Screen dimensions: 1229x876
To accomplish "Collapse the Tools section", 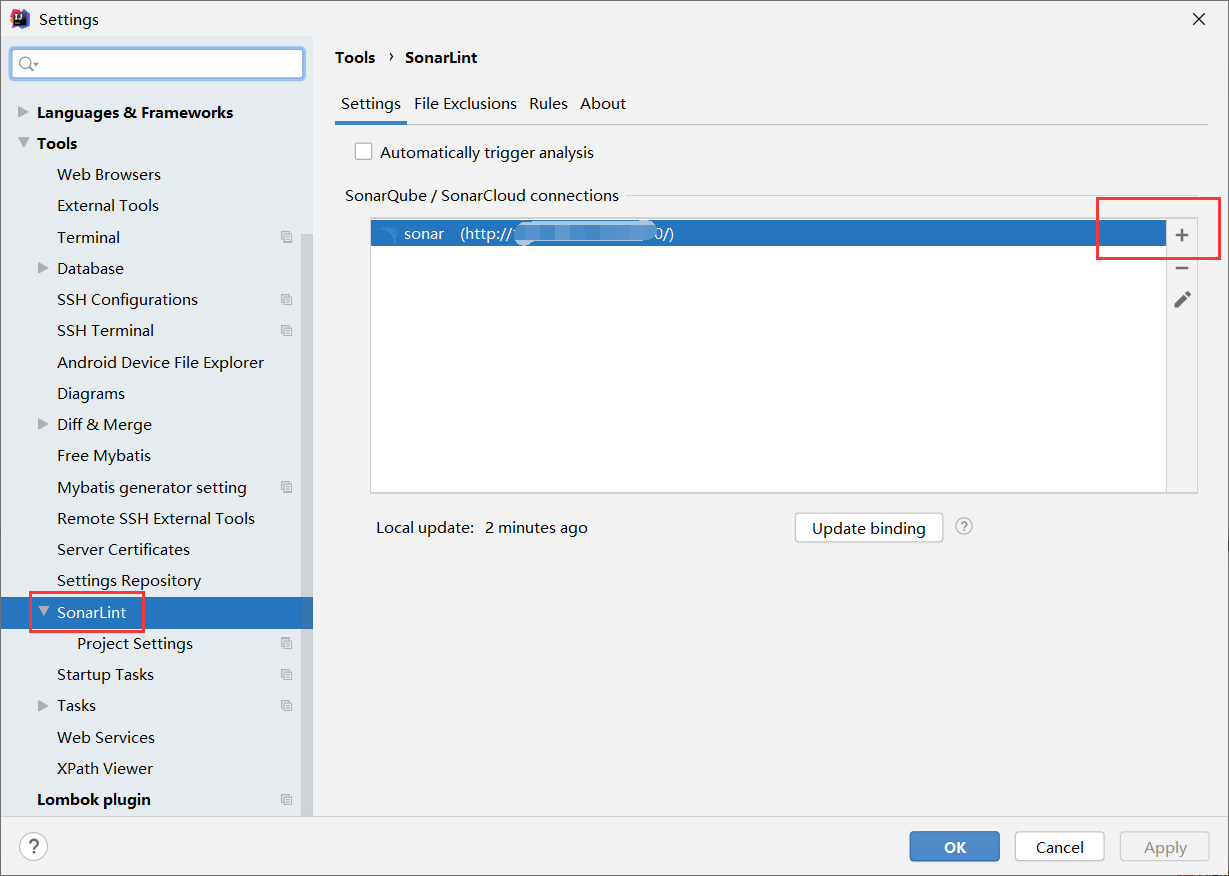I will [23, 143].
